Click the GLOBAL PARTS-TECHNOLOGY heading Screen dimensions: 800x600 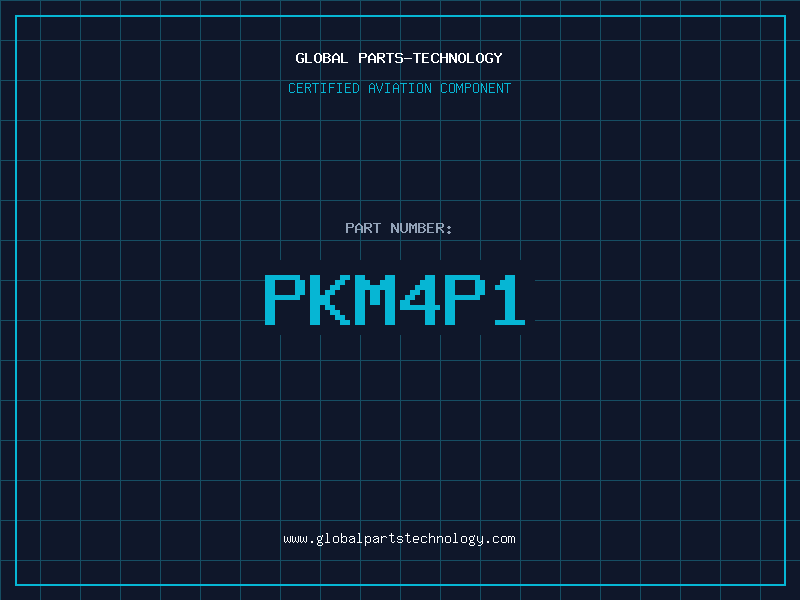pyautogui.click(x=399, y=58)
